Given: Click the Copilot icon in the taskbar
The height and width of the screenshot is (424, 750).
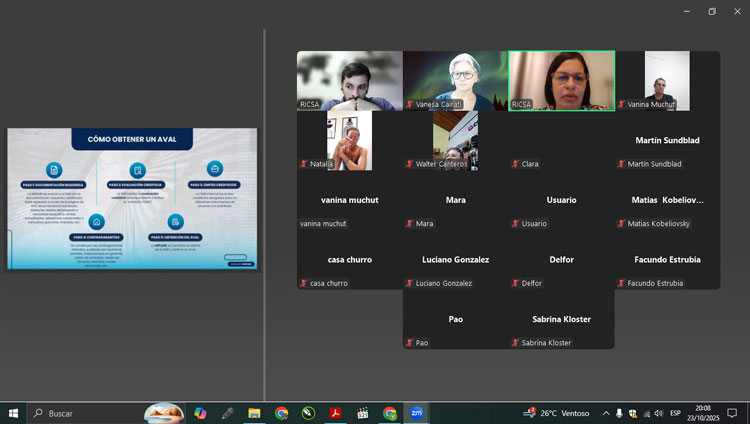Looking at the screenshot, I should point(200,413).
